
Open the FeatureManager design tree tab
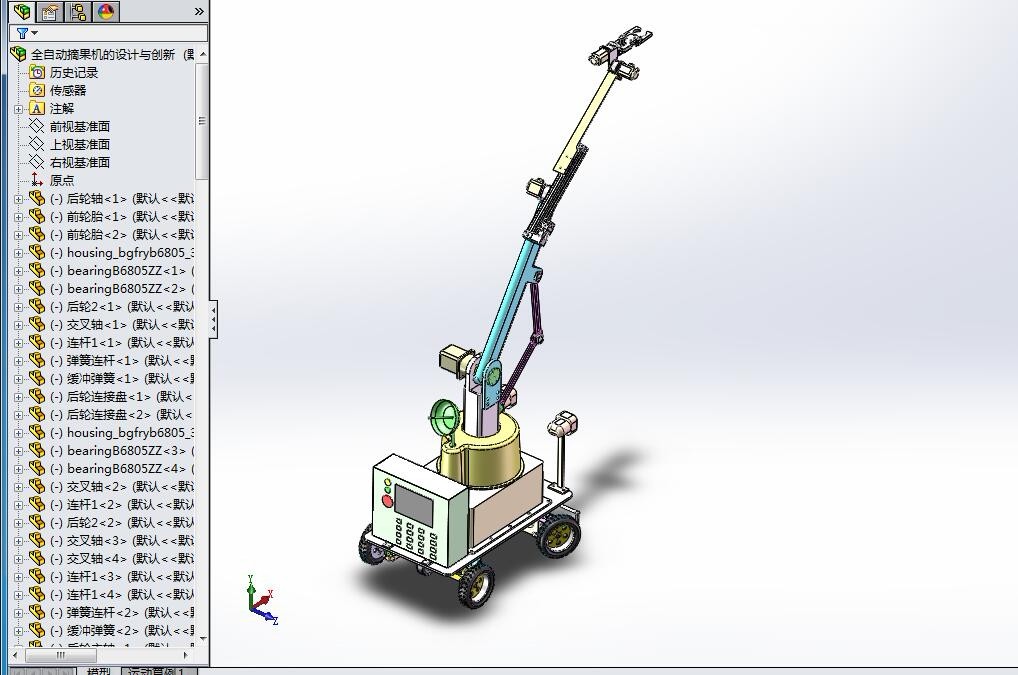click(x=22, y=12)
